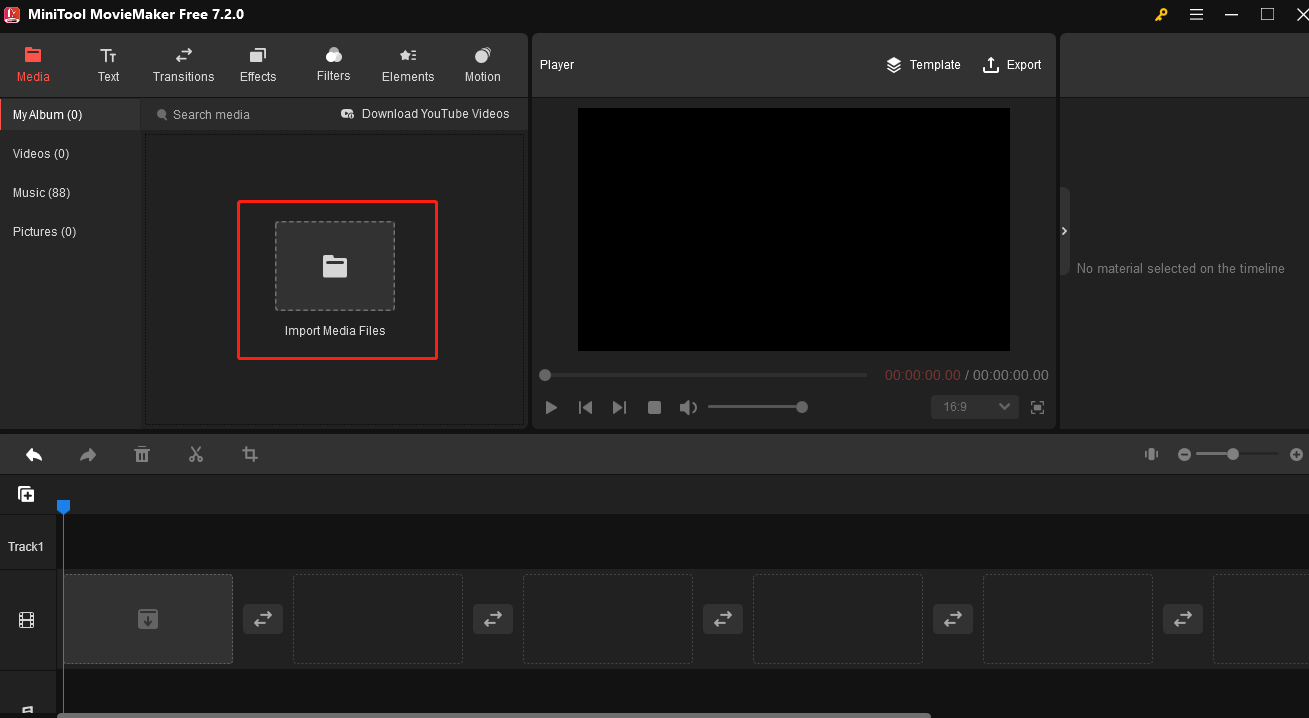Click the fifth transition slot icon
Screen dimensions: 1309x718
1183,619
